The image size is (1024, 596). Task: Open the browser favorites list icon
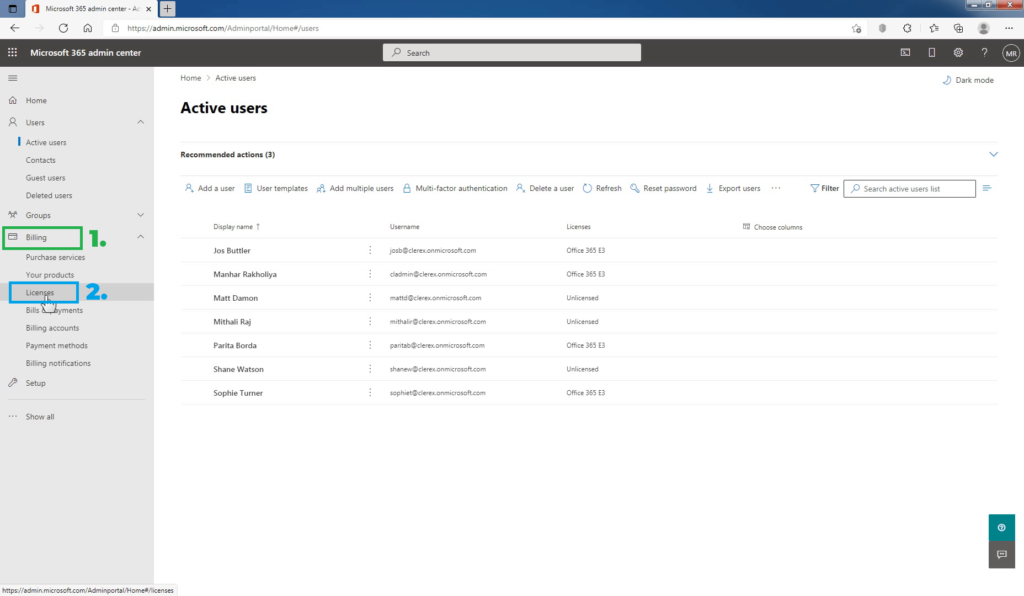[934, 28]
